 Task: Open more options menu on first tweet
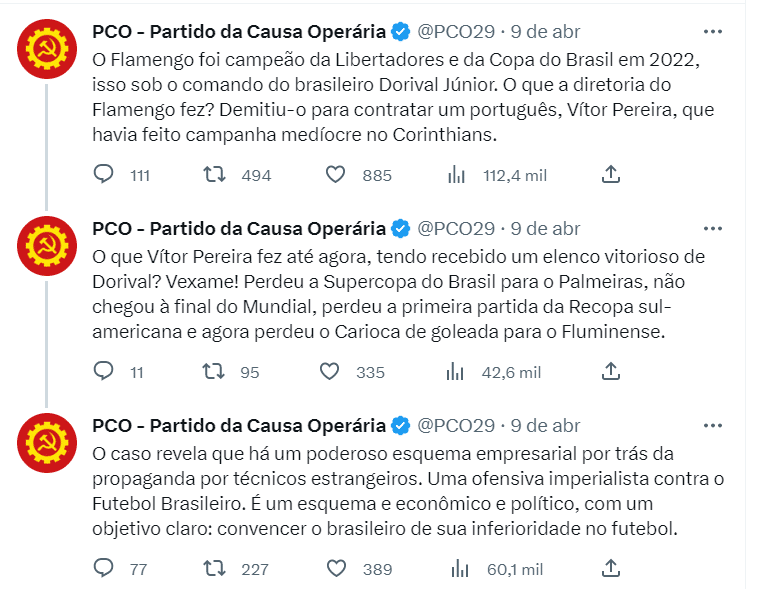coord(712,32)
